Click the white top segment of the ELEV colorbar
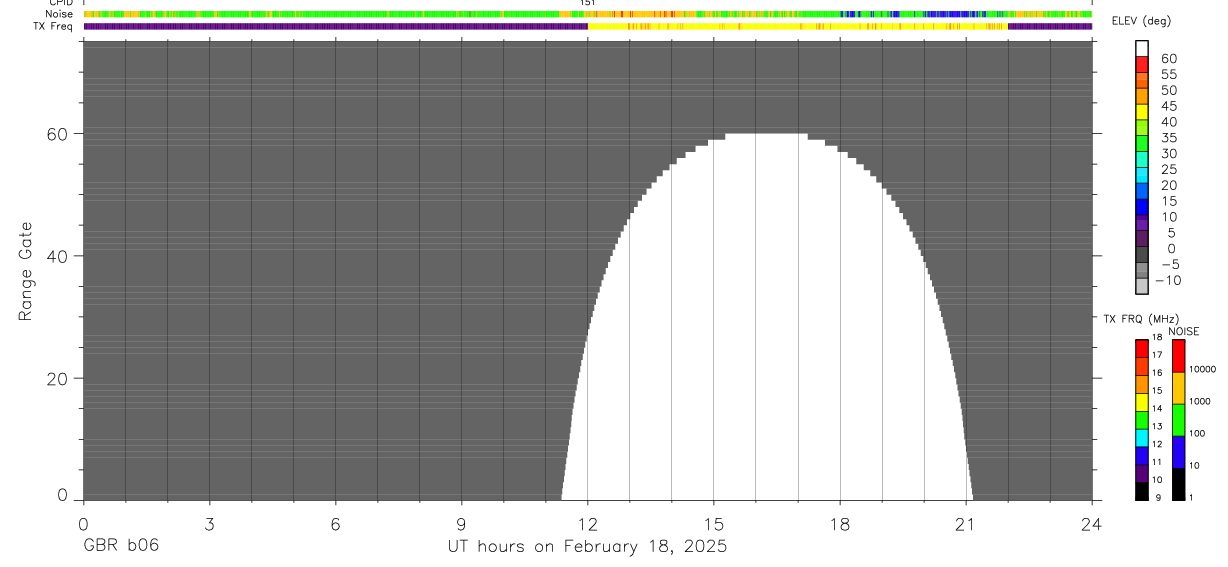The width and height of the screenshot is (1228, 567). point(1142,49)
